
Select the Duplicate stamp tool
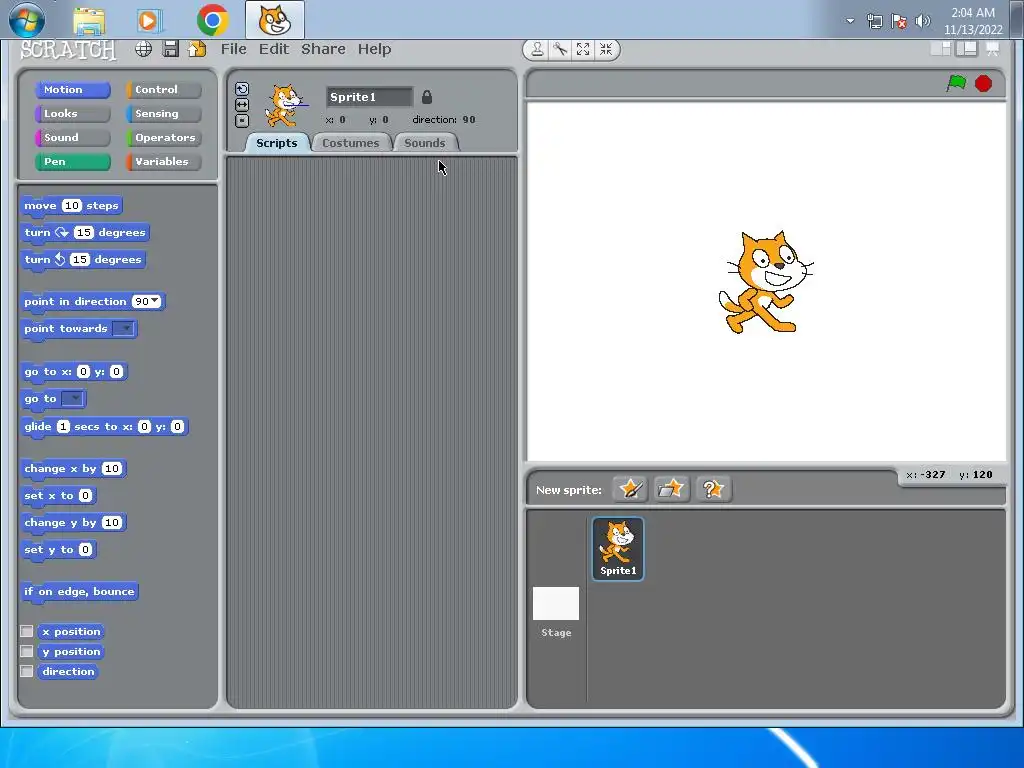click(537, 50)
